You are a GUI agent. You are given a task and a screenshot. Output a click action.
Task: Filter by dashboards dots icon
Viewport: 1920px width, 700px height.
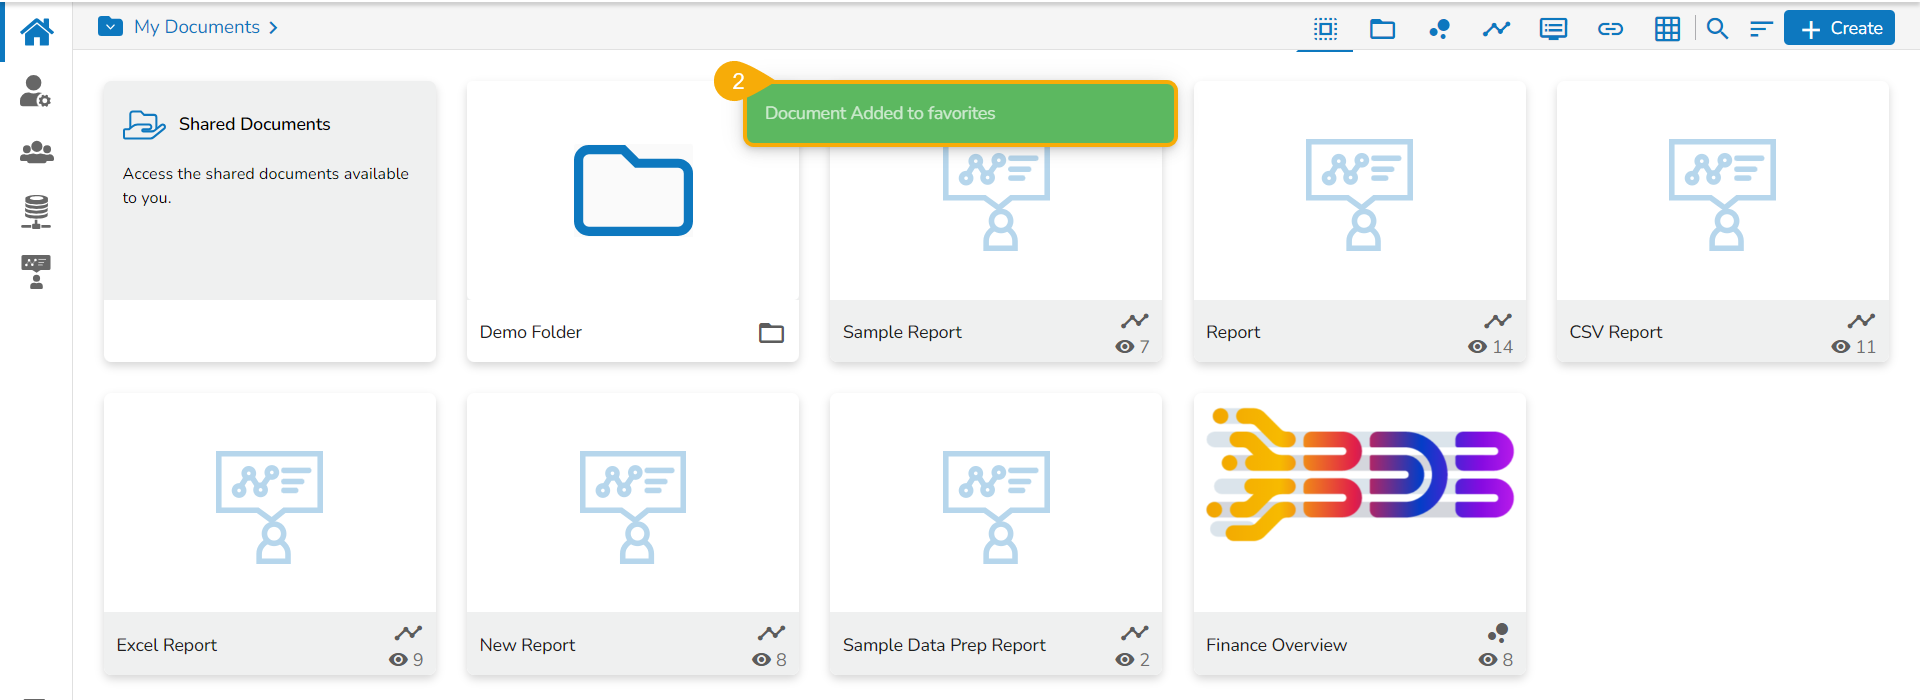(x=1440, y=29)
